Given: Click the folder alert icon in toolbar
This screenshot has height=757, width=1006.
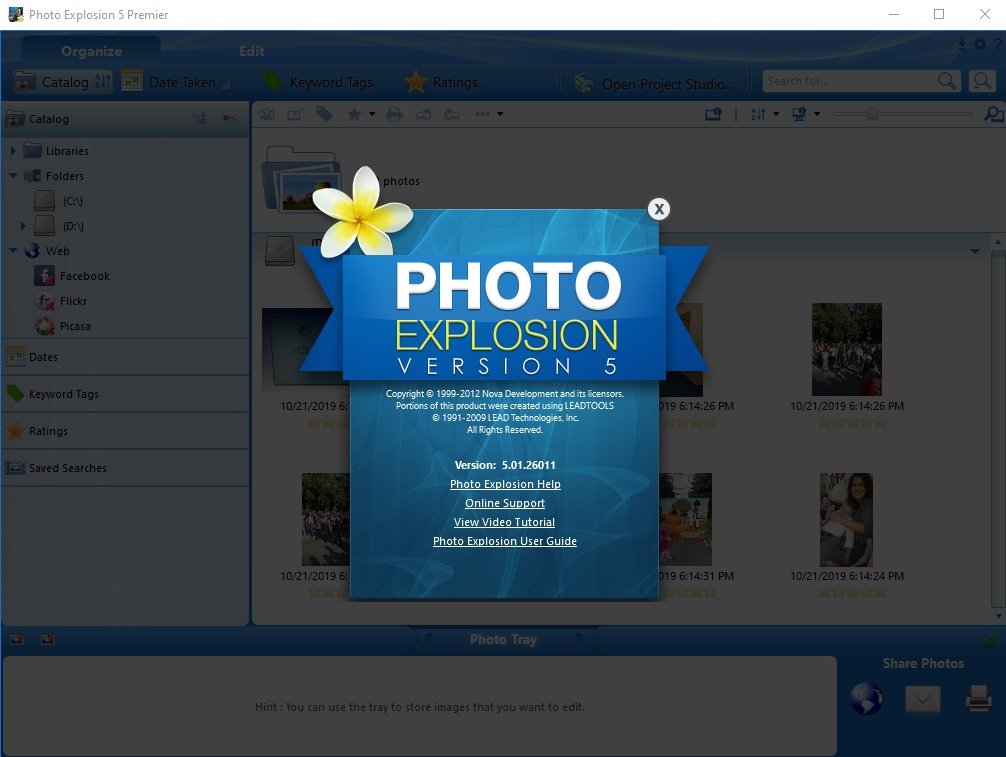Looking at the screenshot, I should (713, 114).
